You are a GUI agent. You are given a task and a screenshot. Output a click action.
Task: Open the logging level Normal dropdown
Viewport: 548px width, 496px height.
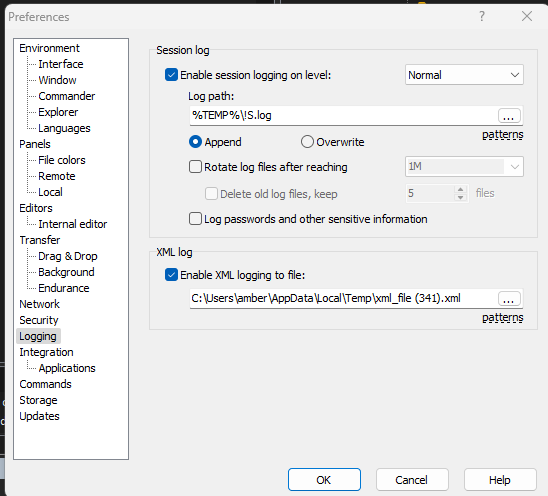point(464,75)
